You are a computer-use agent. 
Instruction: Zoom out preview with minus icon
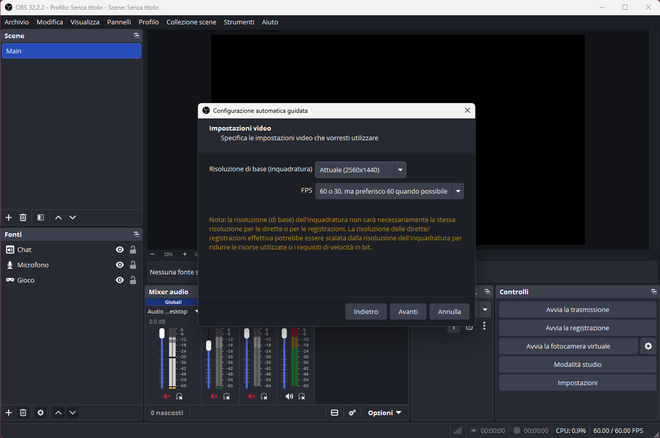pos(152,254)
